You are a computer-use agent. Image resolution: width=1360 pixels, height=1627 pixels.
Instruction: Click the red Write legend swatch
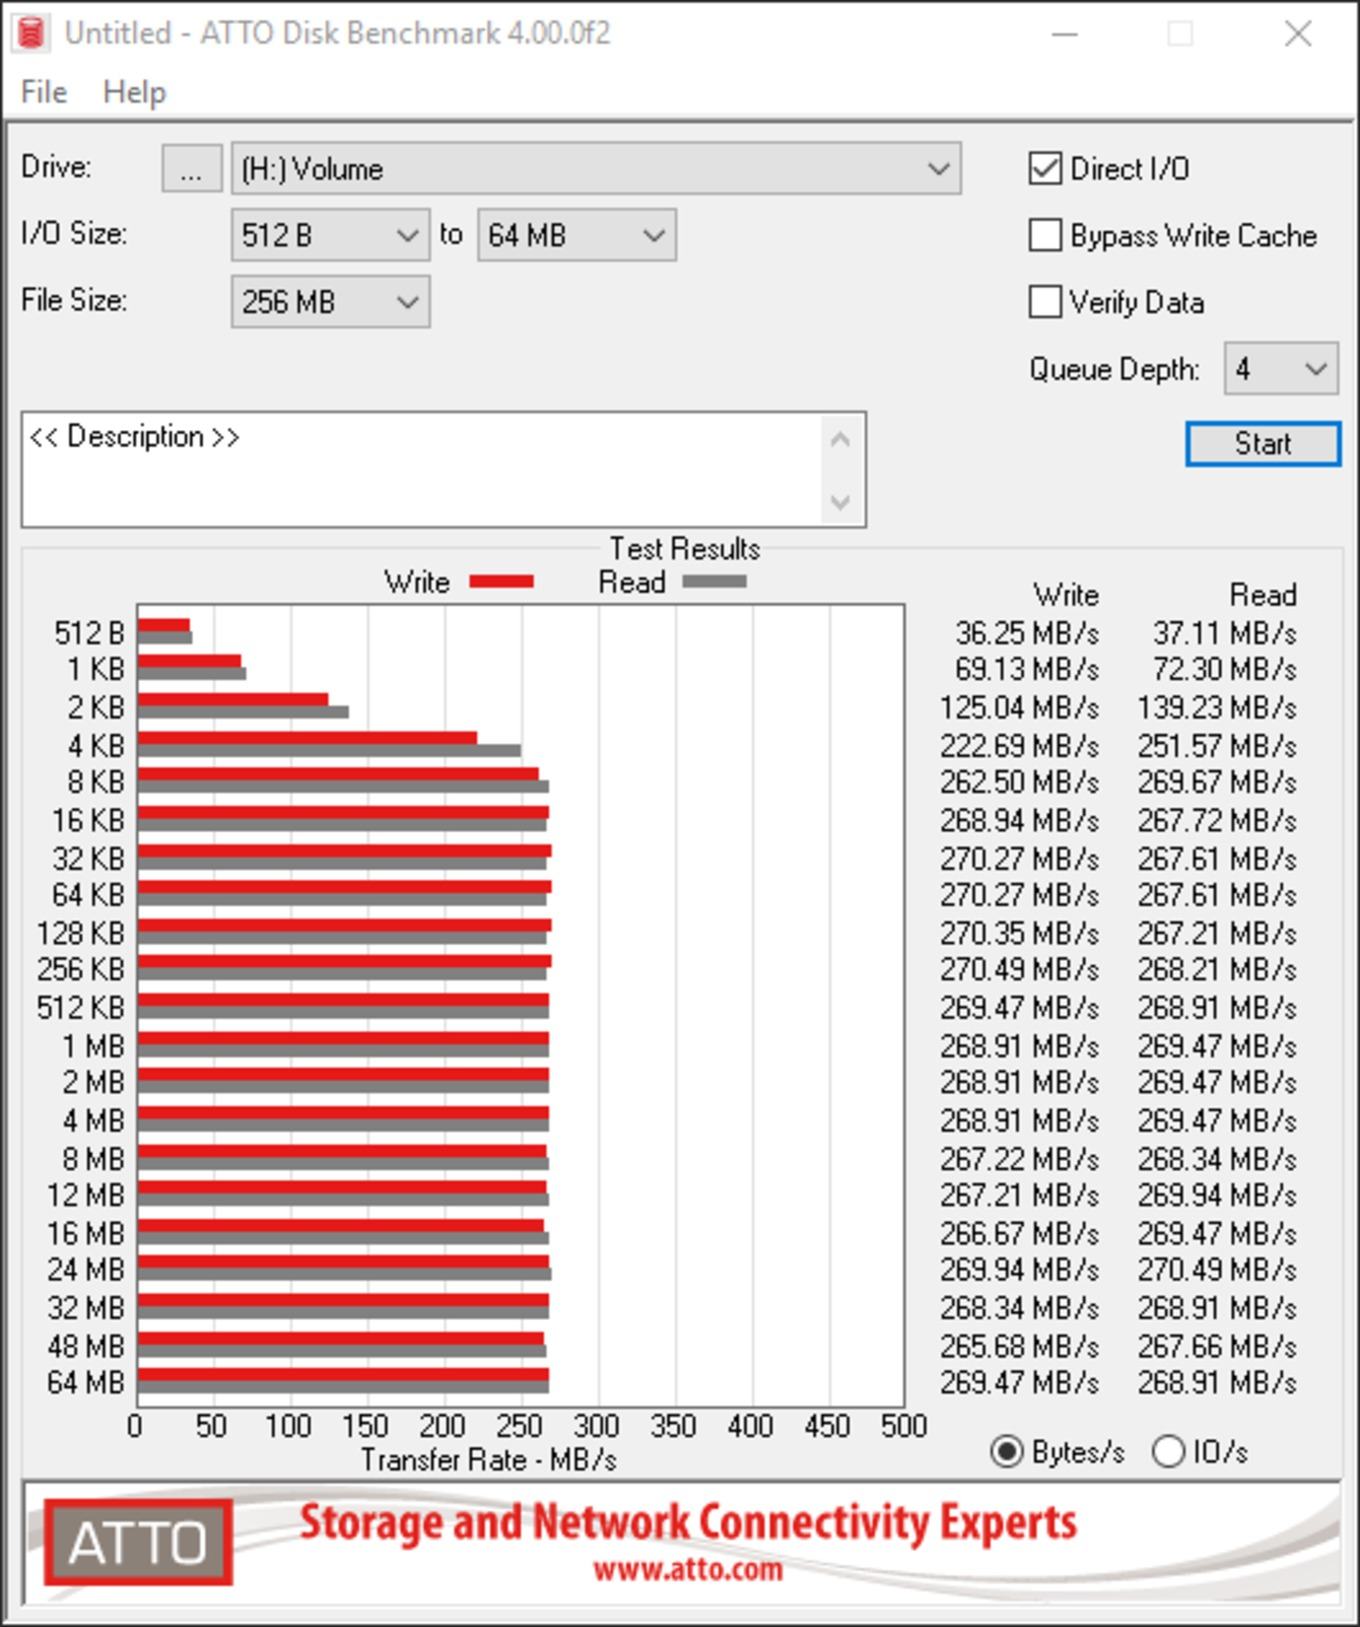pos(501,582)
